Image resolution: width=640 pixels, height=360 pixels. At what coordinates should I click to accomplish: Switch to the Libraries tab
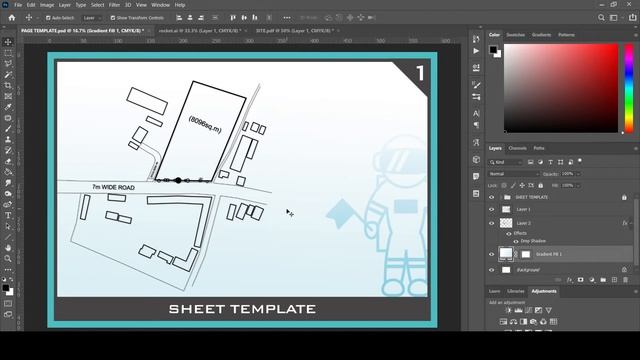[x=516, y=291]
